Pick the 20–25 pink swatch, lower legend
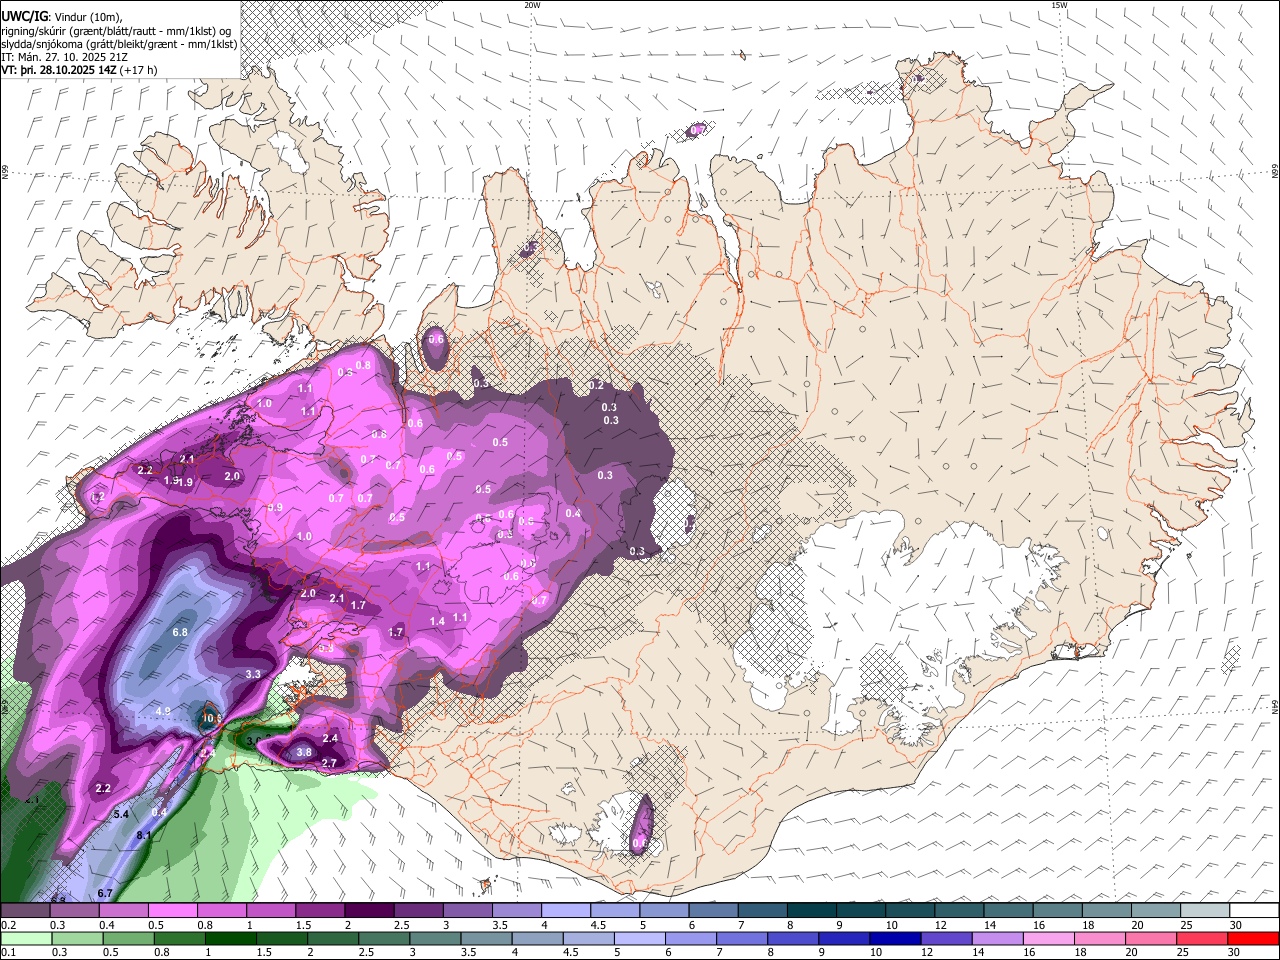Viewport: 1280px width, 960px height. coord(1150,938)
